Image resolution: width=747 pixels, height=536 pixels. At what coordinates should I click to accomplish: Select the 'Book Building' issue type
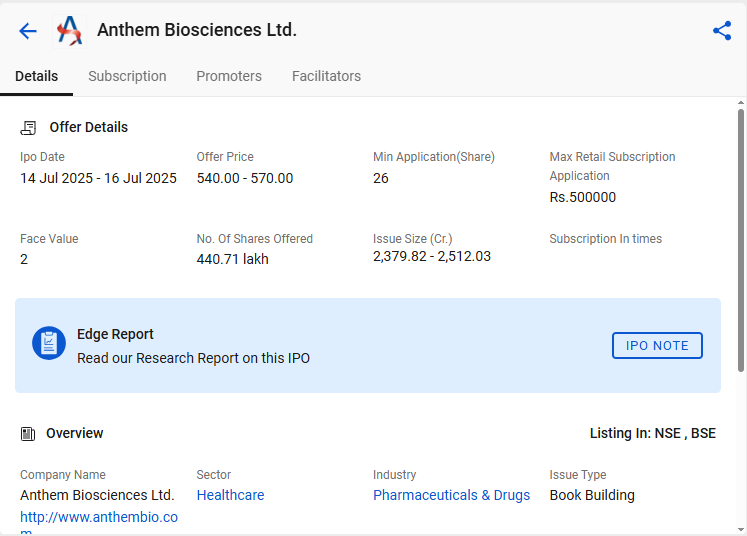pos(592,495)
